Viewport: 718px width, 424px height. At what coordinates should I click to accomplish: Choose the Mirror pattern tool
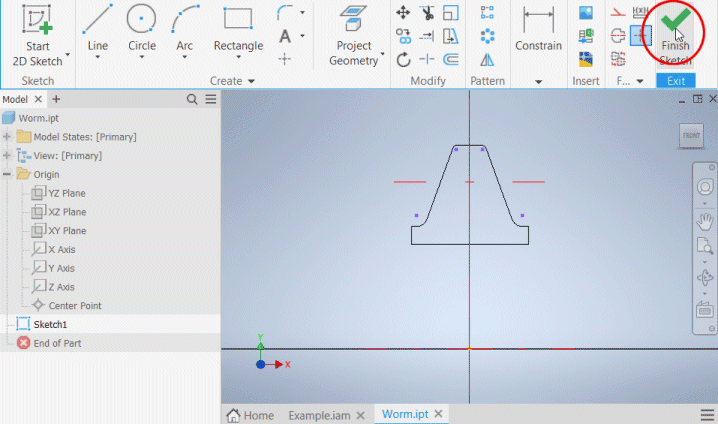(487, 60)
